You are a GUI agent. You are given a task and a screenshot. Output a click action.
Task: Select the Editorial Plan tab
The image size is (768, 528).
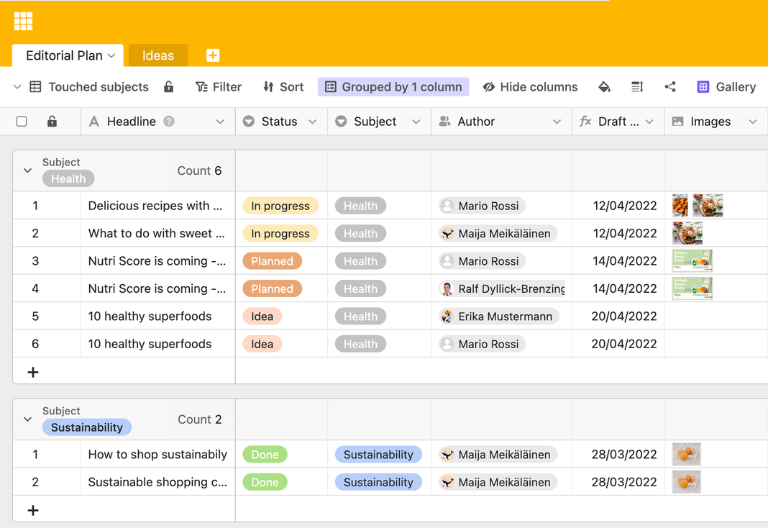tap(65, 56)
